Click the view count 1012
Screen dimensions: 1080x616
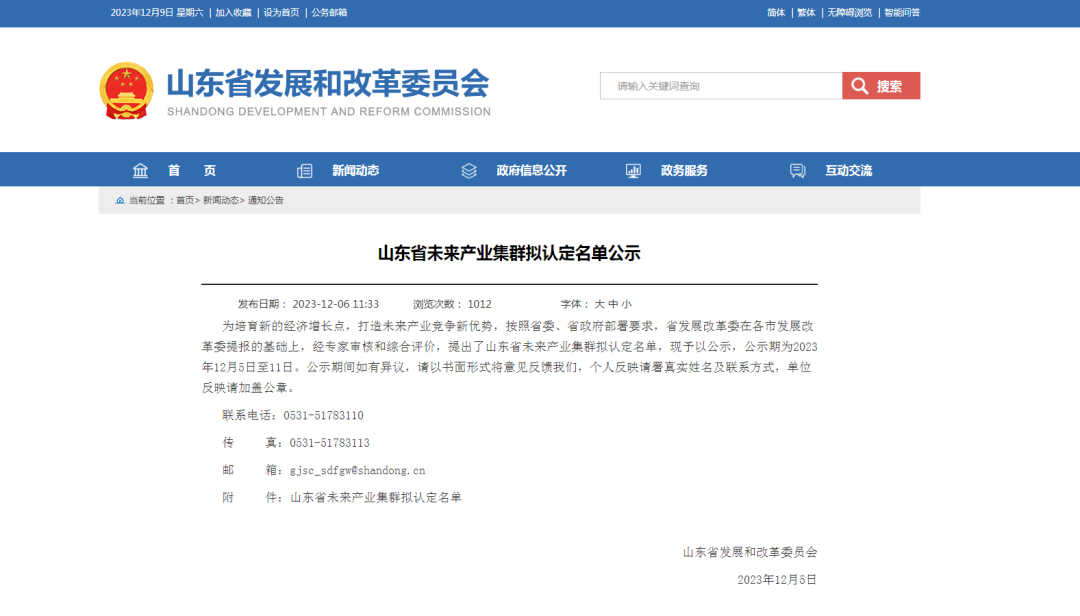479,304
